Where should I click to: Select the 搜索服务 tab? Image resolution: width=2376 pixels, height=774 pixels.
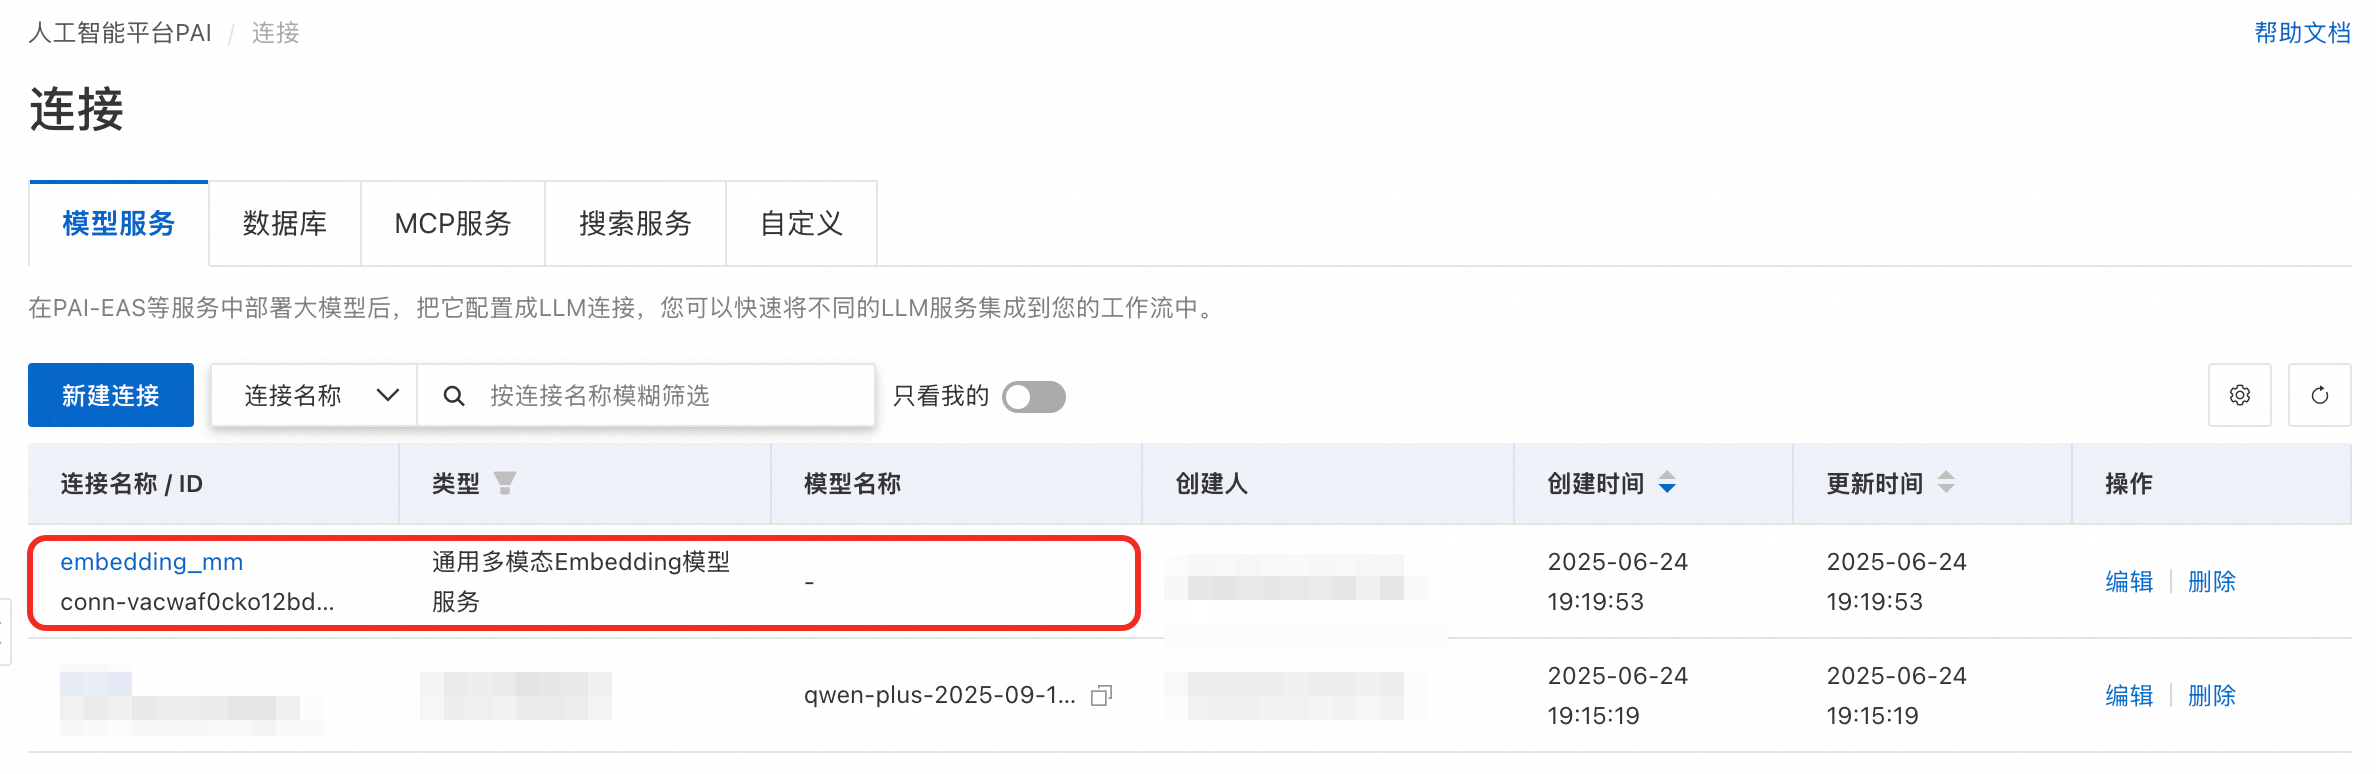click(635, 224)
